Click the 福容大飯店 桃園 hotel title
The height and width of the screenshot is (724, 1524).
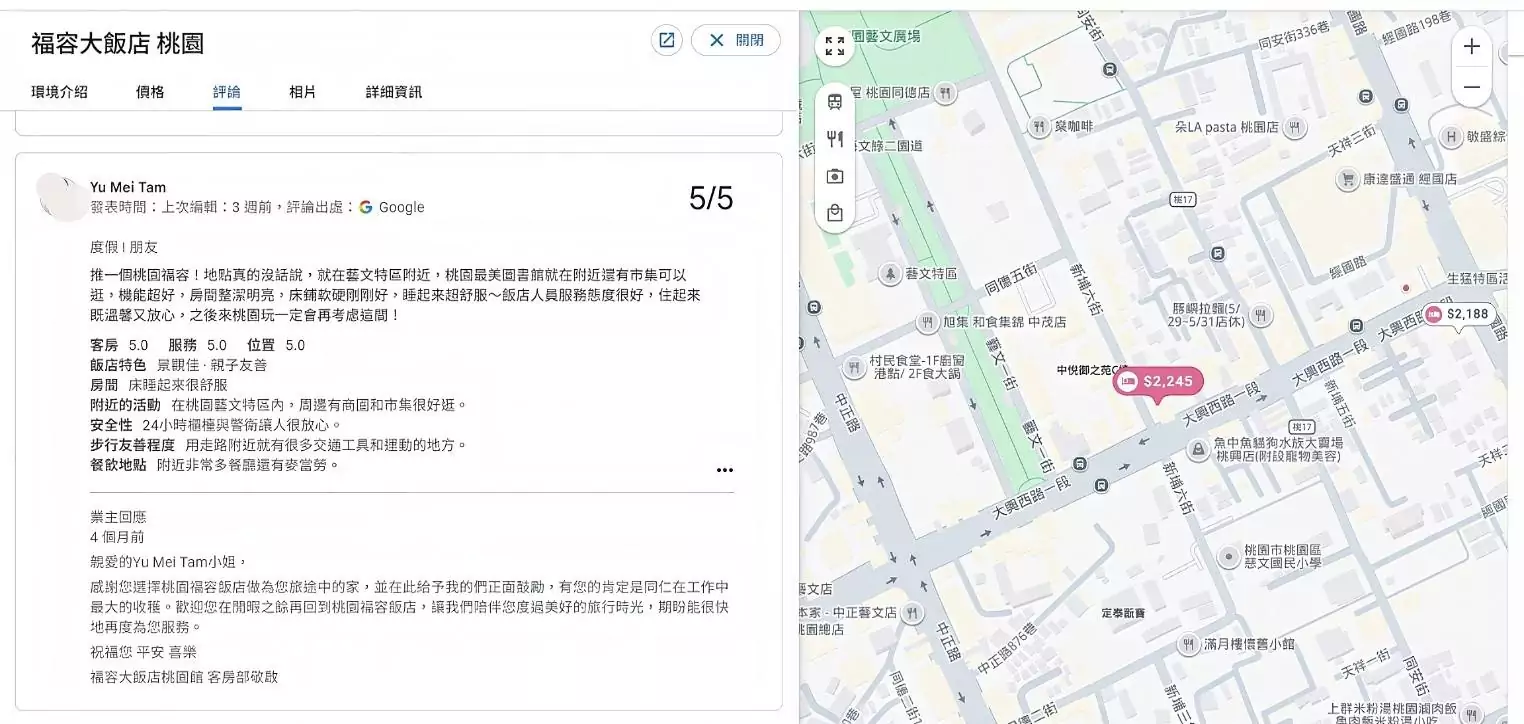[x=118, y=43]
